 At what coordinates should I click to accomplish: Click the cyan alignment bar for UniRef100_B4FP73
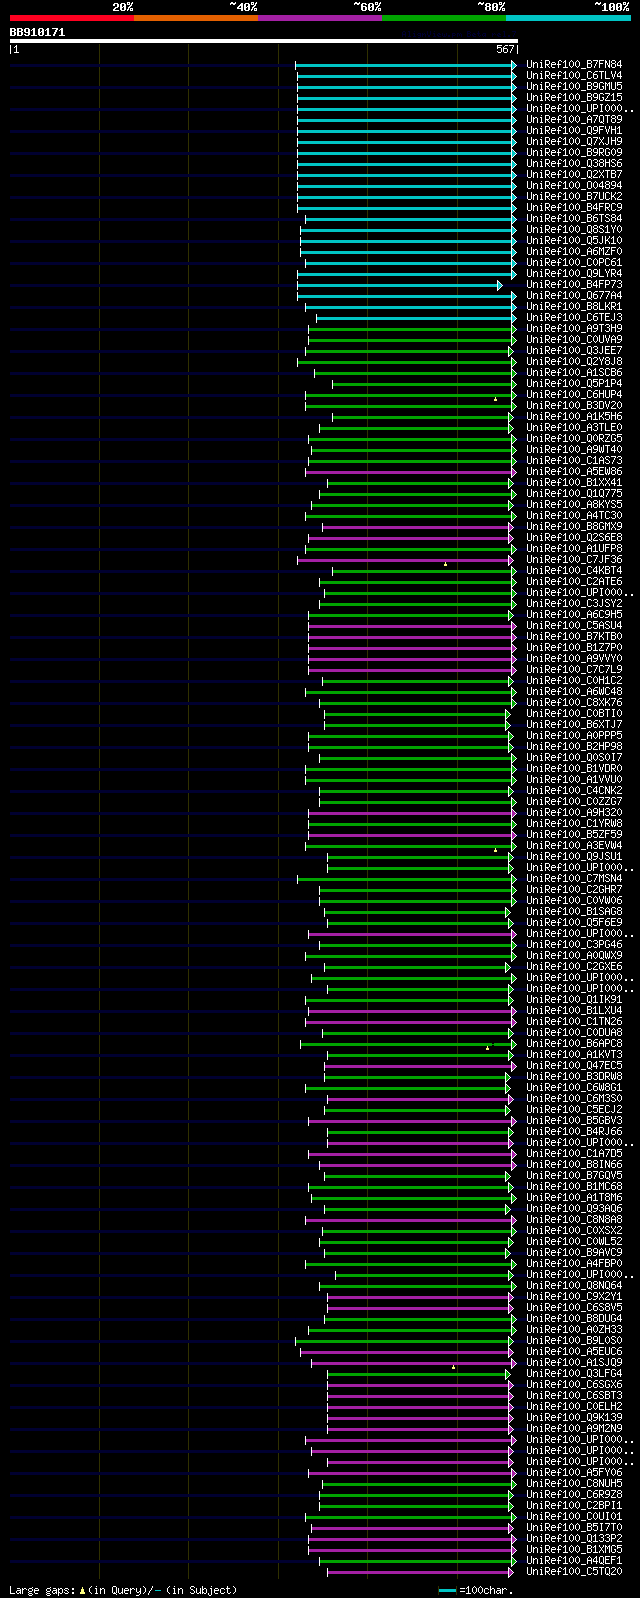tap(400, 285)
